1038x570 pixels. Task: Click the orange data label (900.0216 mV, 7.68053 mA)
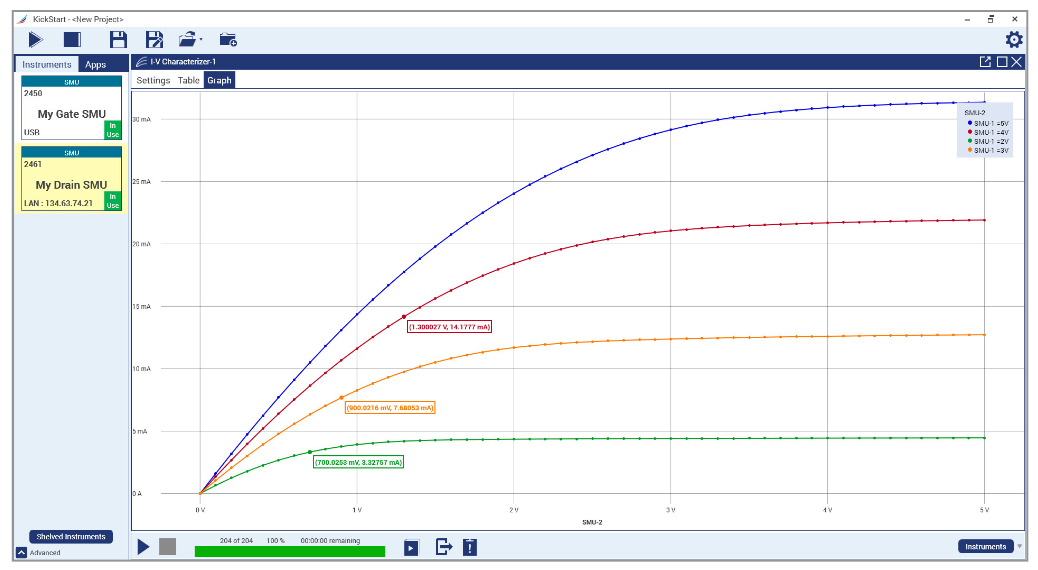coord(390,408)
